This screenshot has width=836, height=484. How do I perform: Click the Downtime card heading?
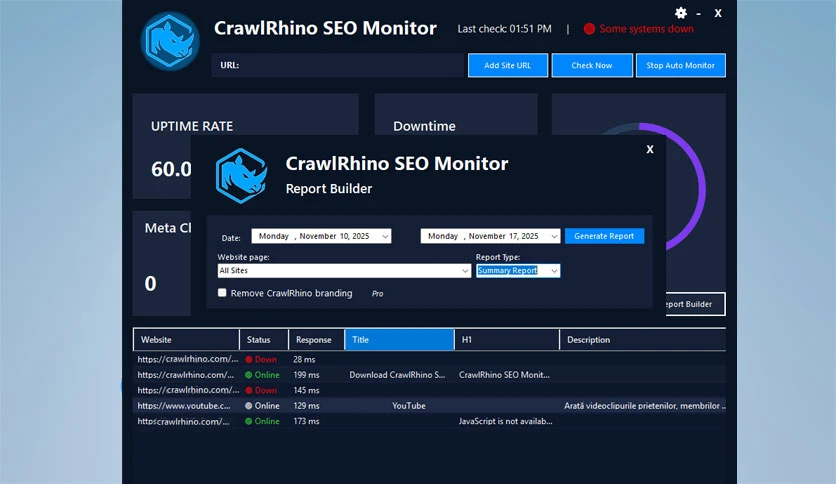pyautogui.click(x=424, y=126)
